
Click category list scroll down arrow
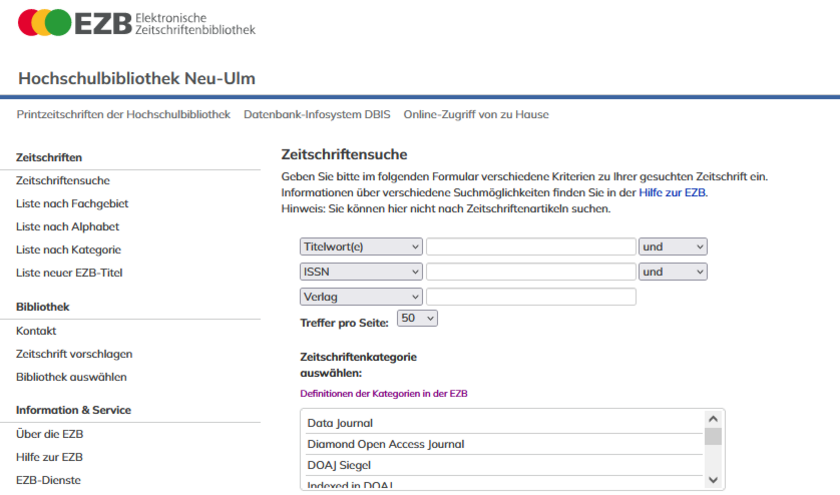click(713, 480)
